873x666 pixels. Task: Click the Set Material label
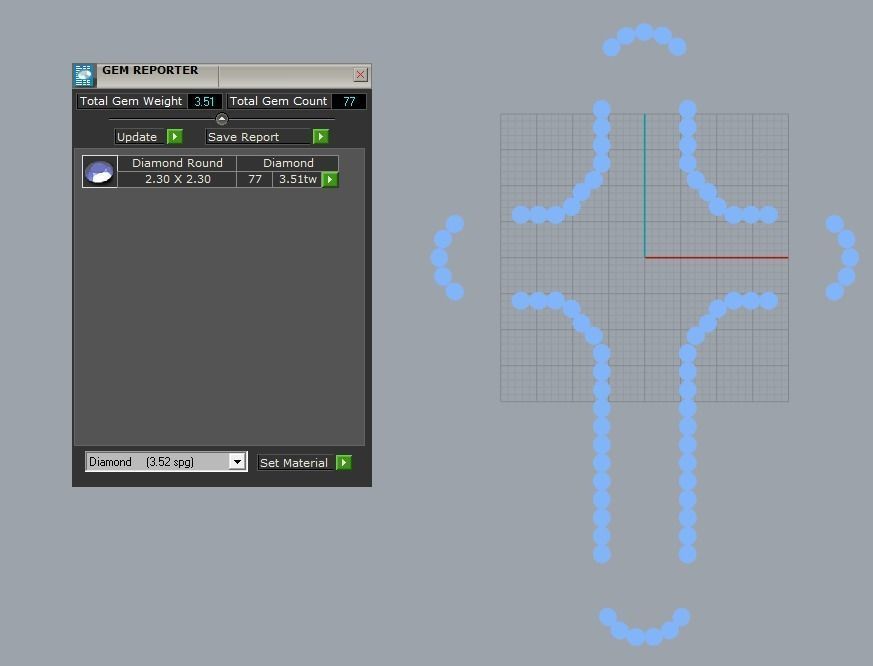point(296,463)
